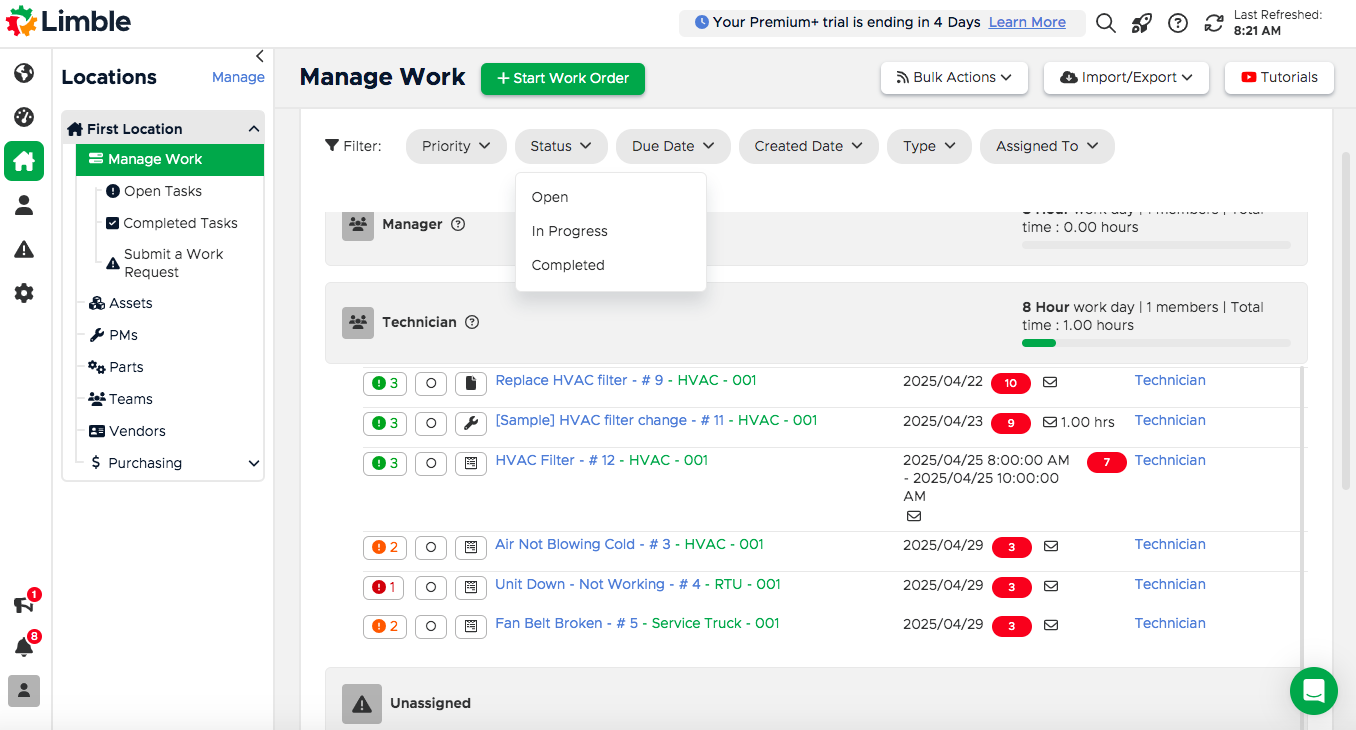Toggle the status circle for Fan Belt Broken
Image resolution: width=1356 pixels, height=730 pixels.
(431, 627)
